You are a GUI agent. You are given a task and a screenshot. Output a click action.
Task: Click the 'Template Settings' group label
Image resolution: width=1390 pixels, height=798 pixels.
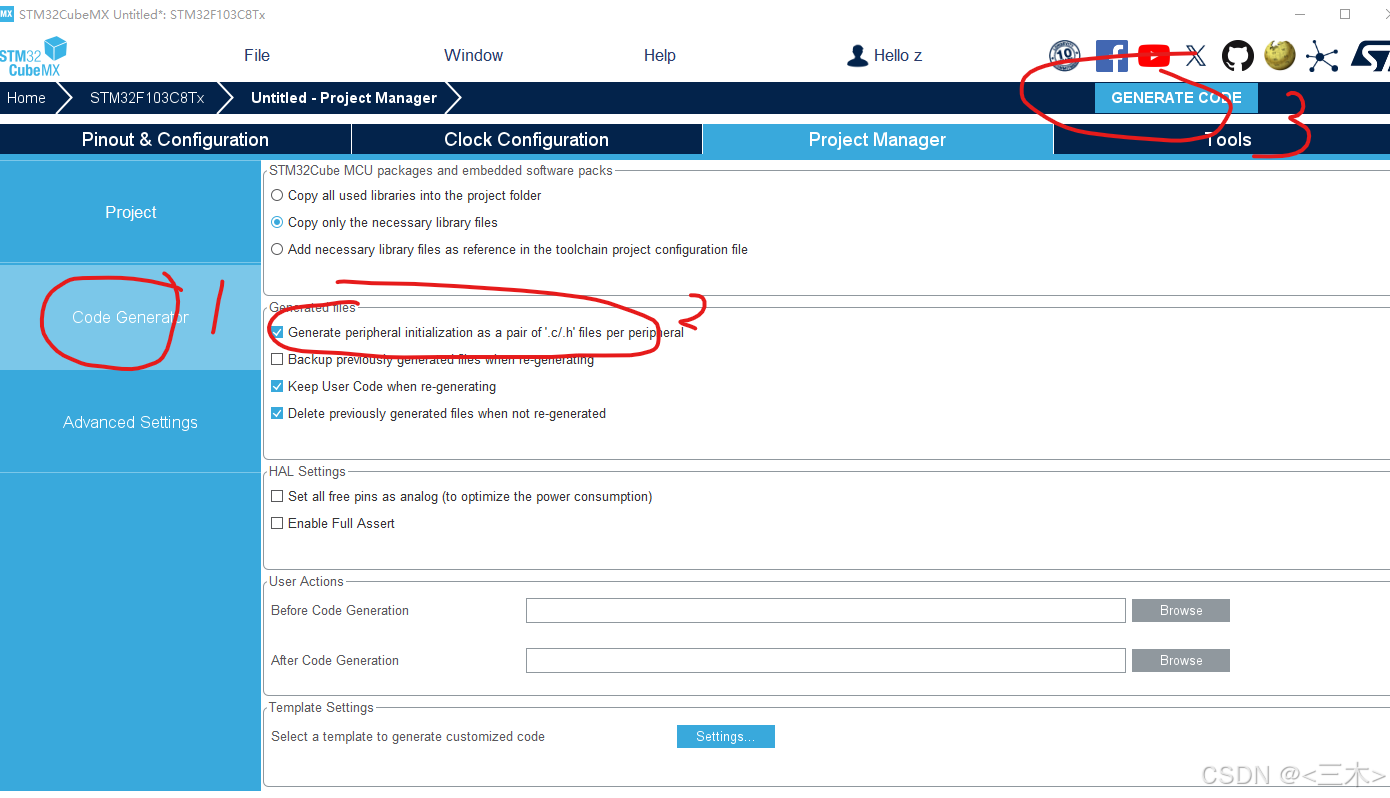pos(321,707)
